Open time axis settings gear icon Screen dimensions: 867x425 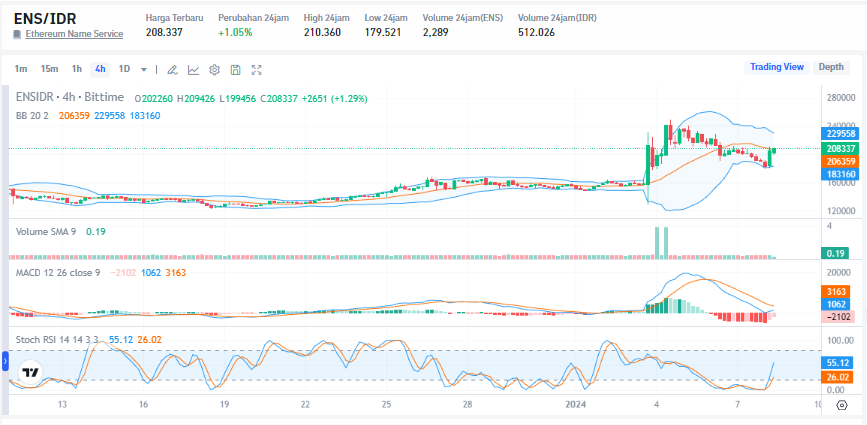click(842, 405)
